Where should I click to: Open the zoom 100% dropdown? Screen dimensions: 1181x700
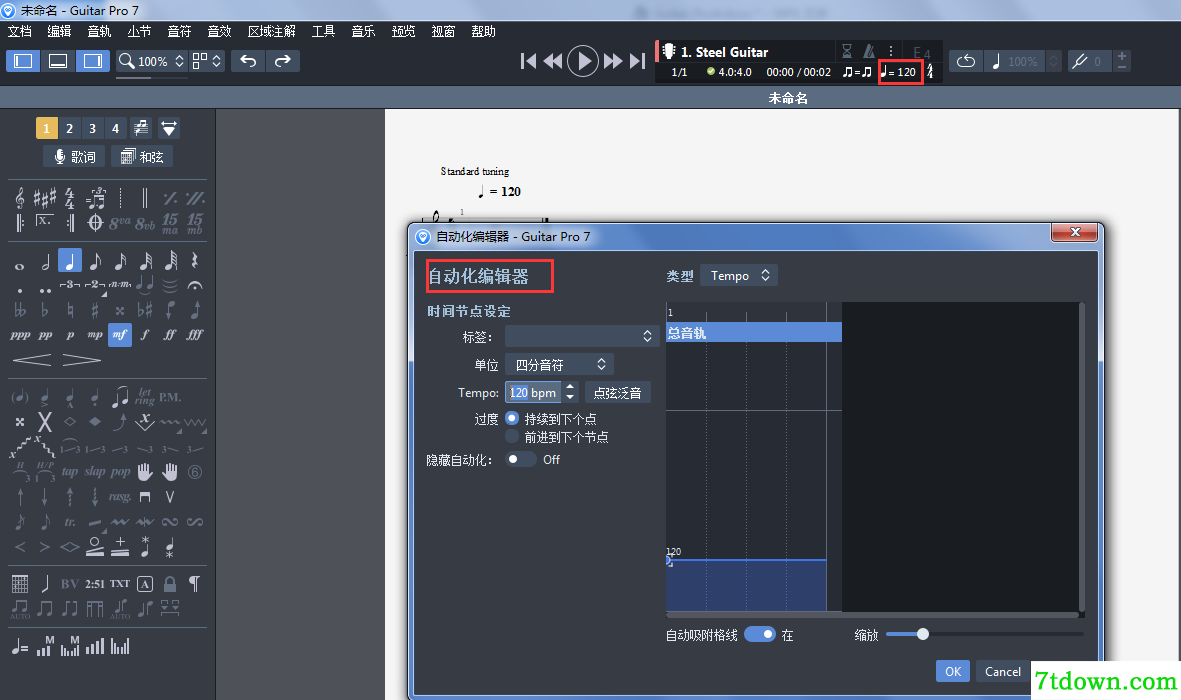tap(152, 61)
